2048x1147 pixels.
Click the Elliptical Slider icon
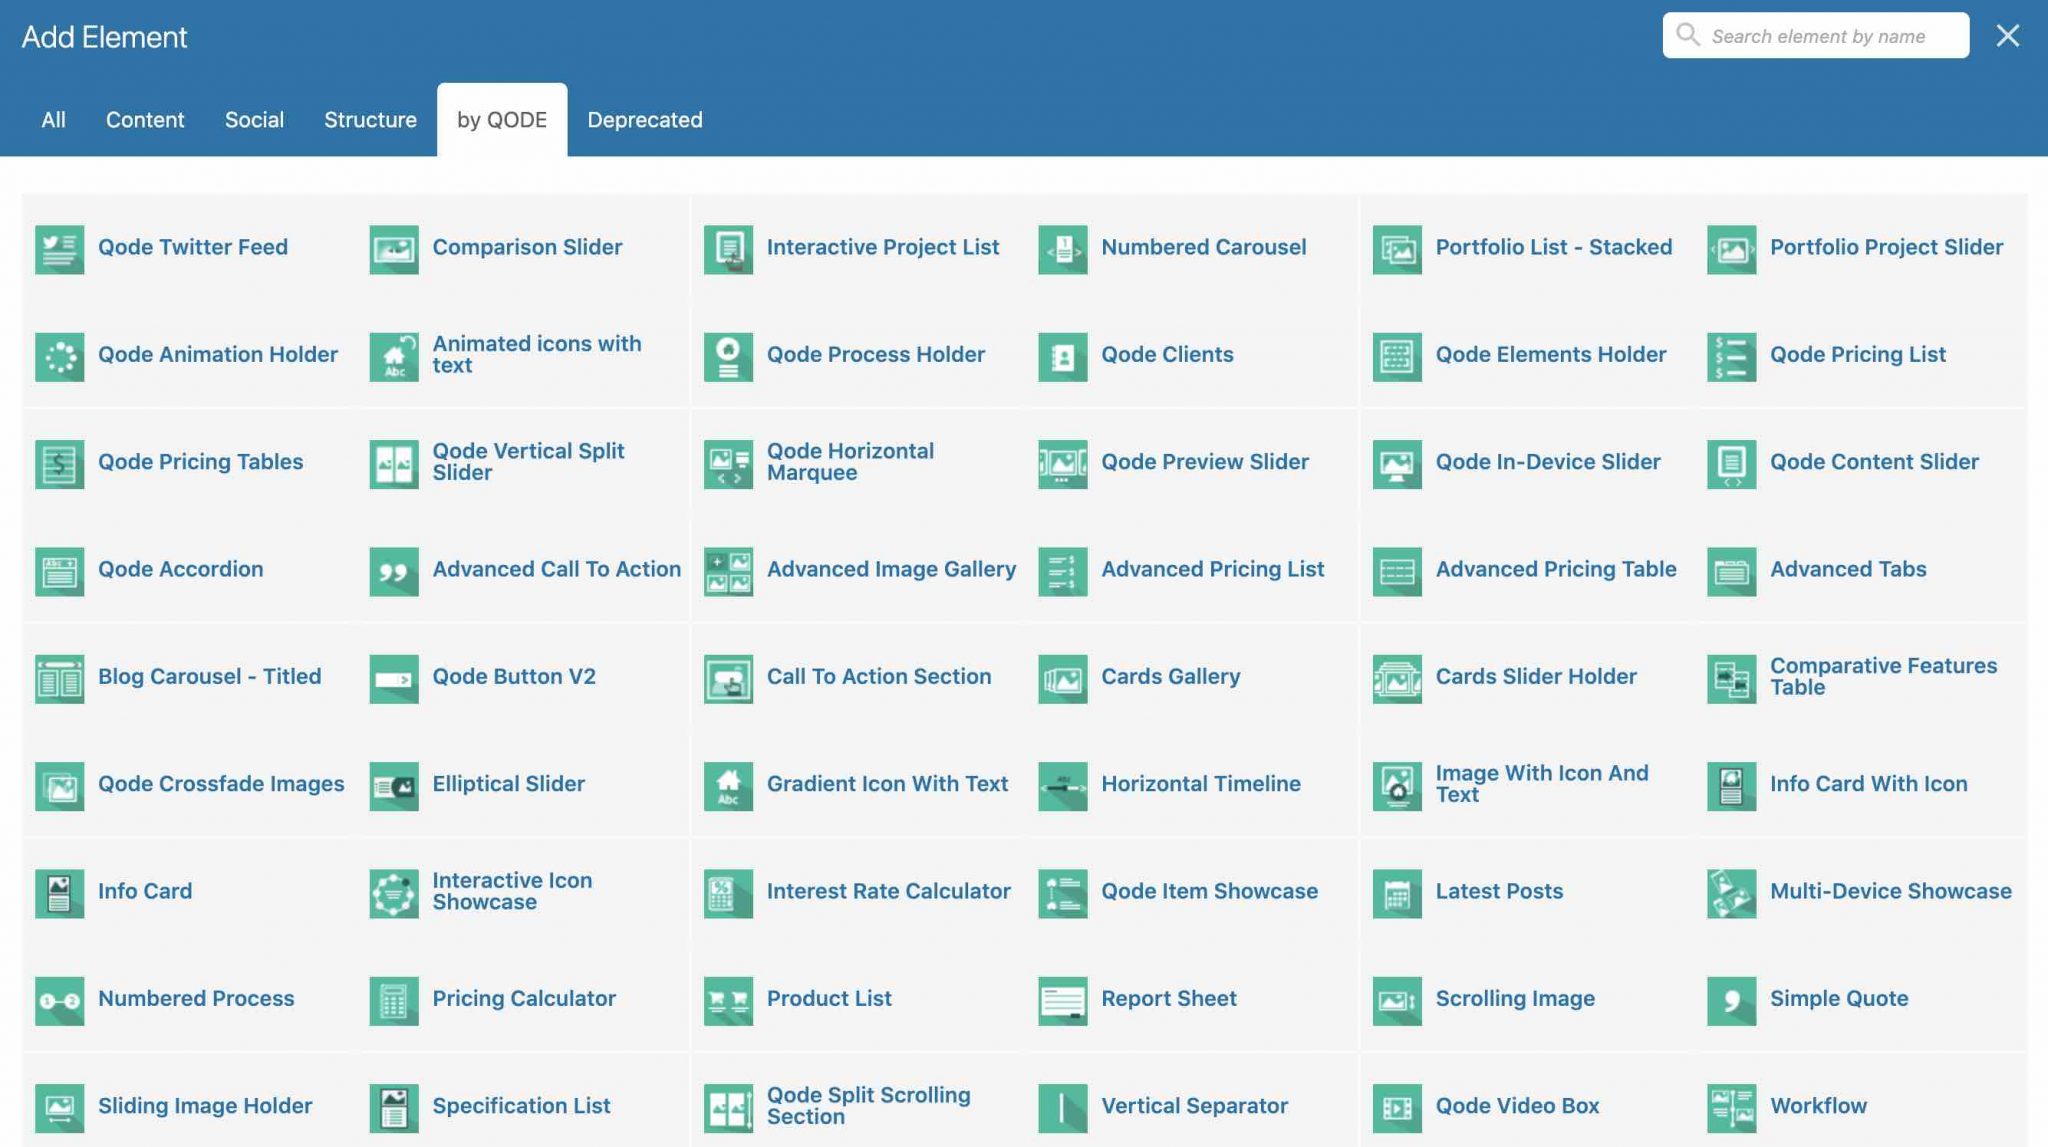[394, 786]
